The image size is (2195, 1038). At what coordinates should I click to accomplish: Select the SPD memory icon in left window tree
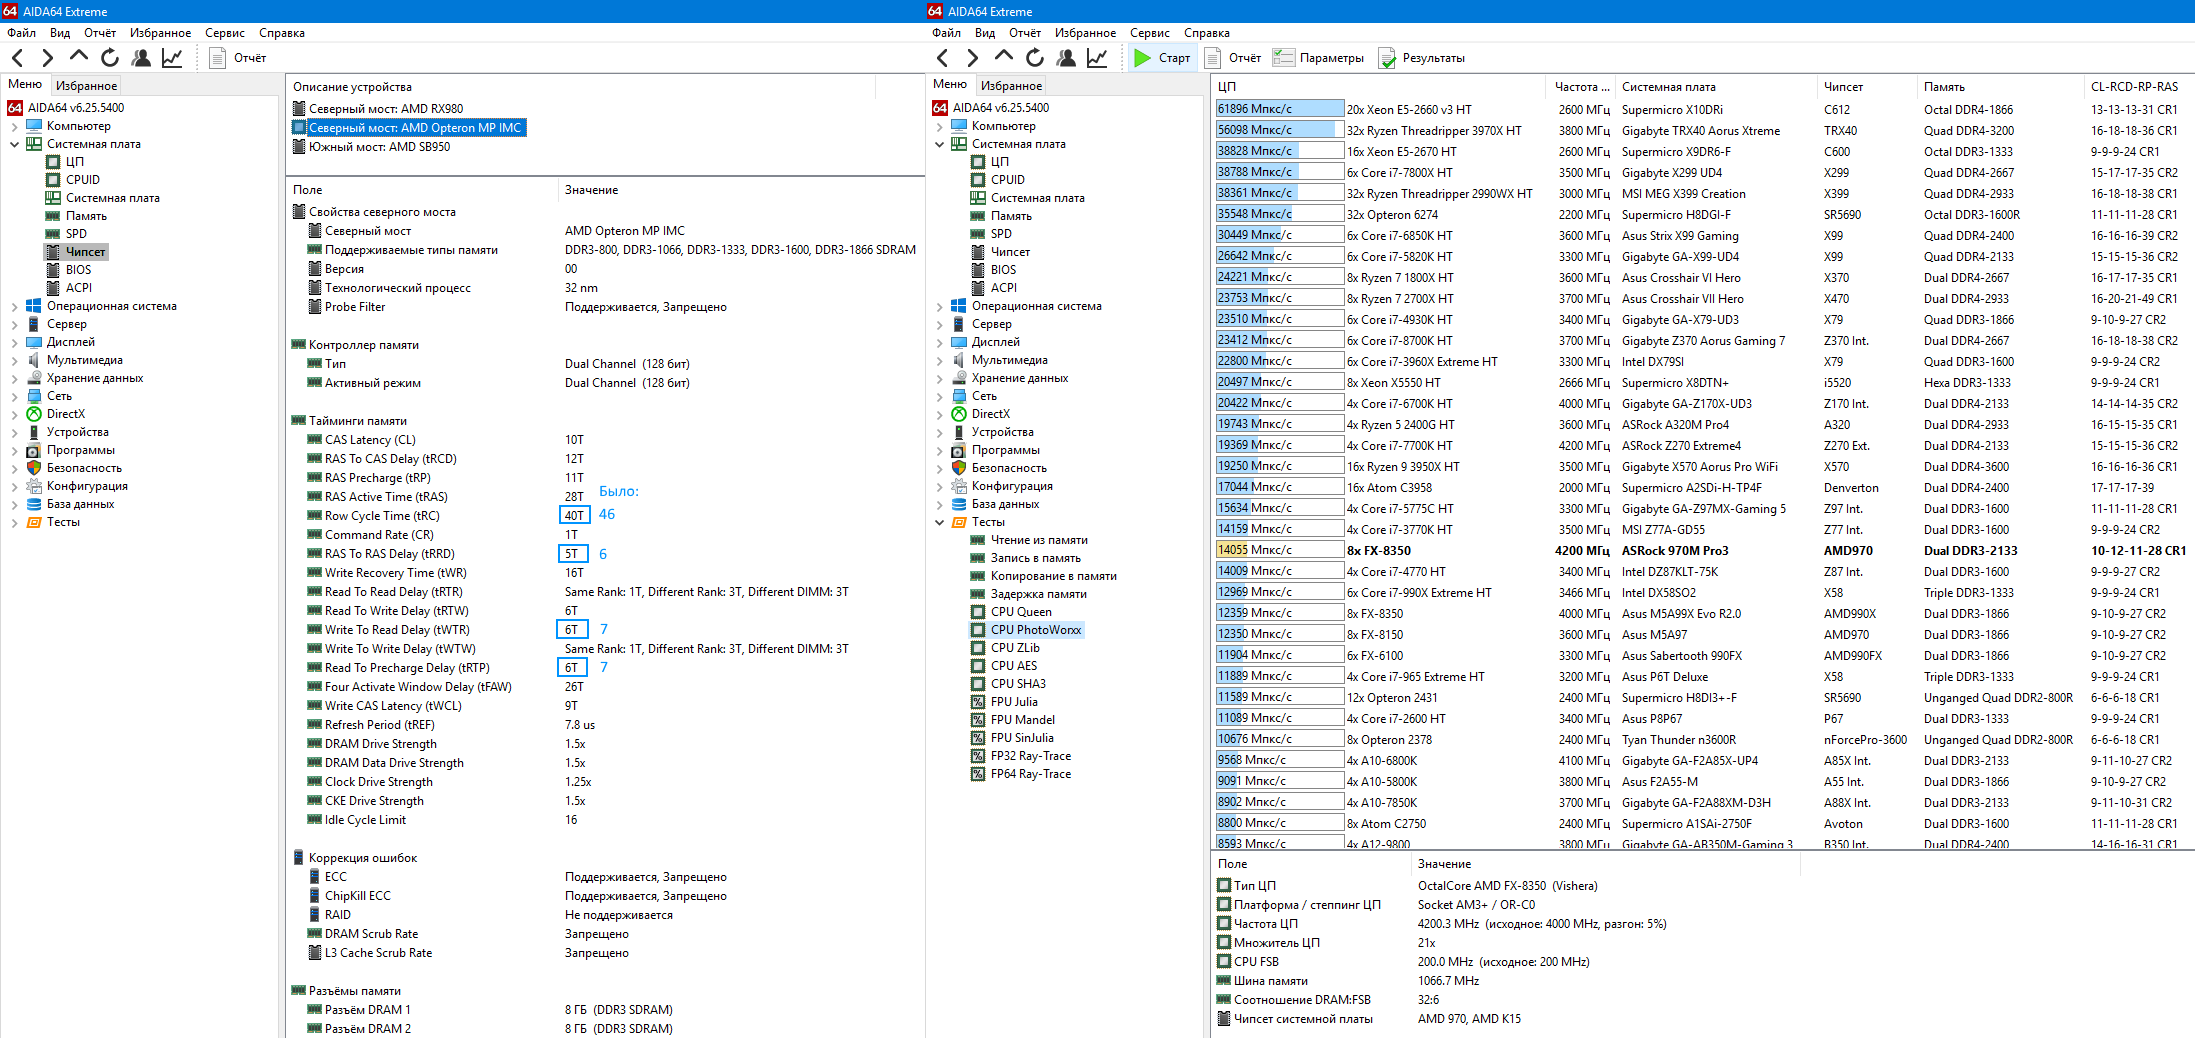(53, 234)
